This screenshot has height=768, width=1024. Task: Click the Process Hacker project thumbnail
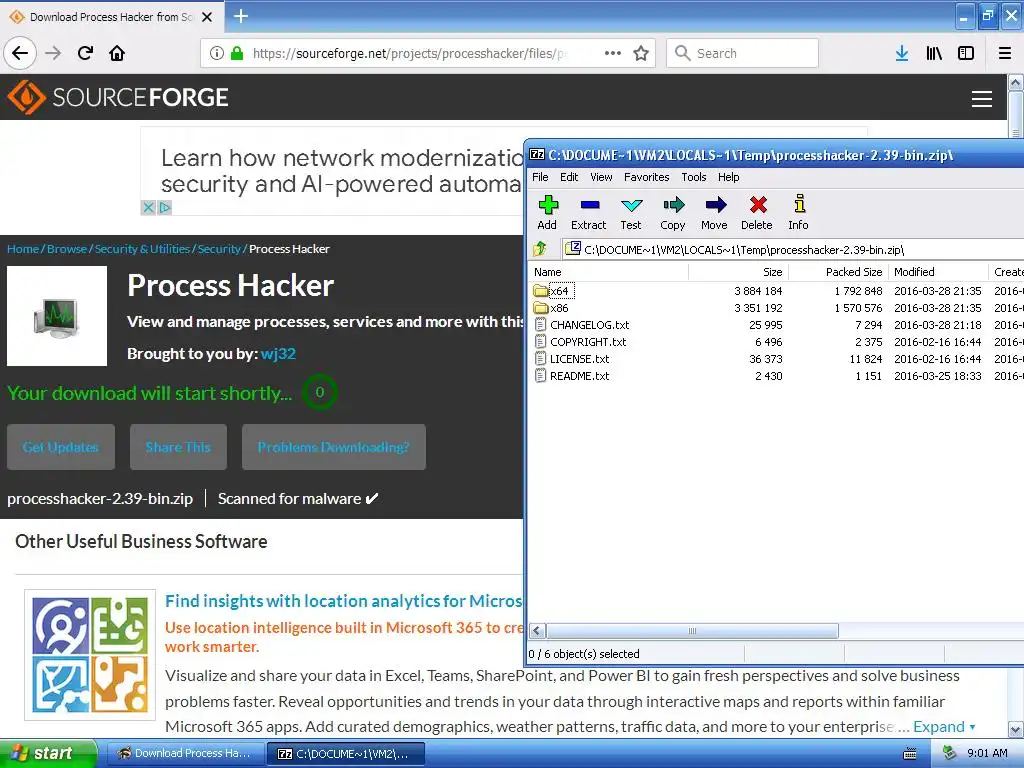(57, 316)
